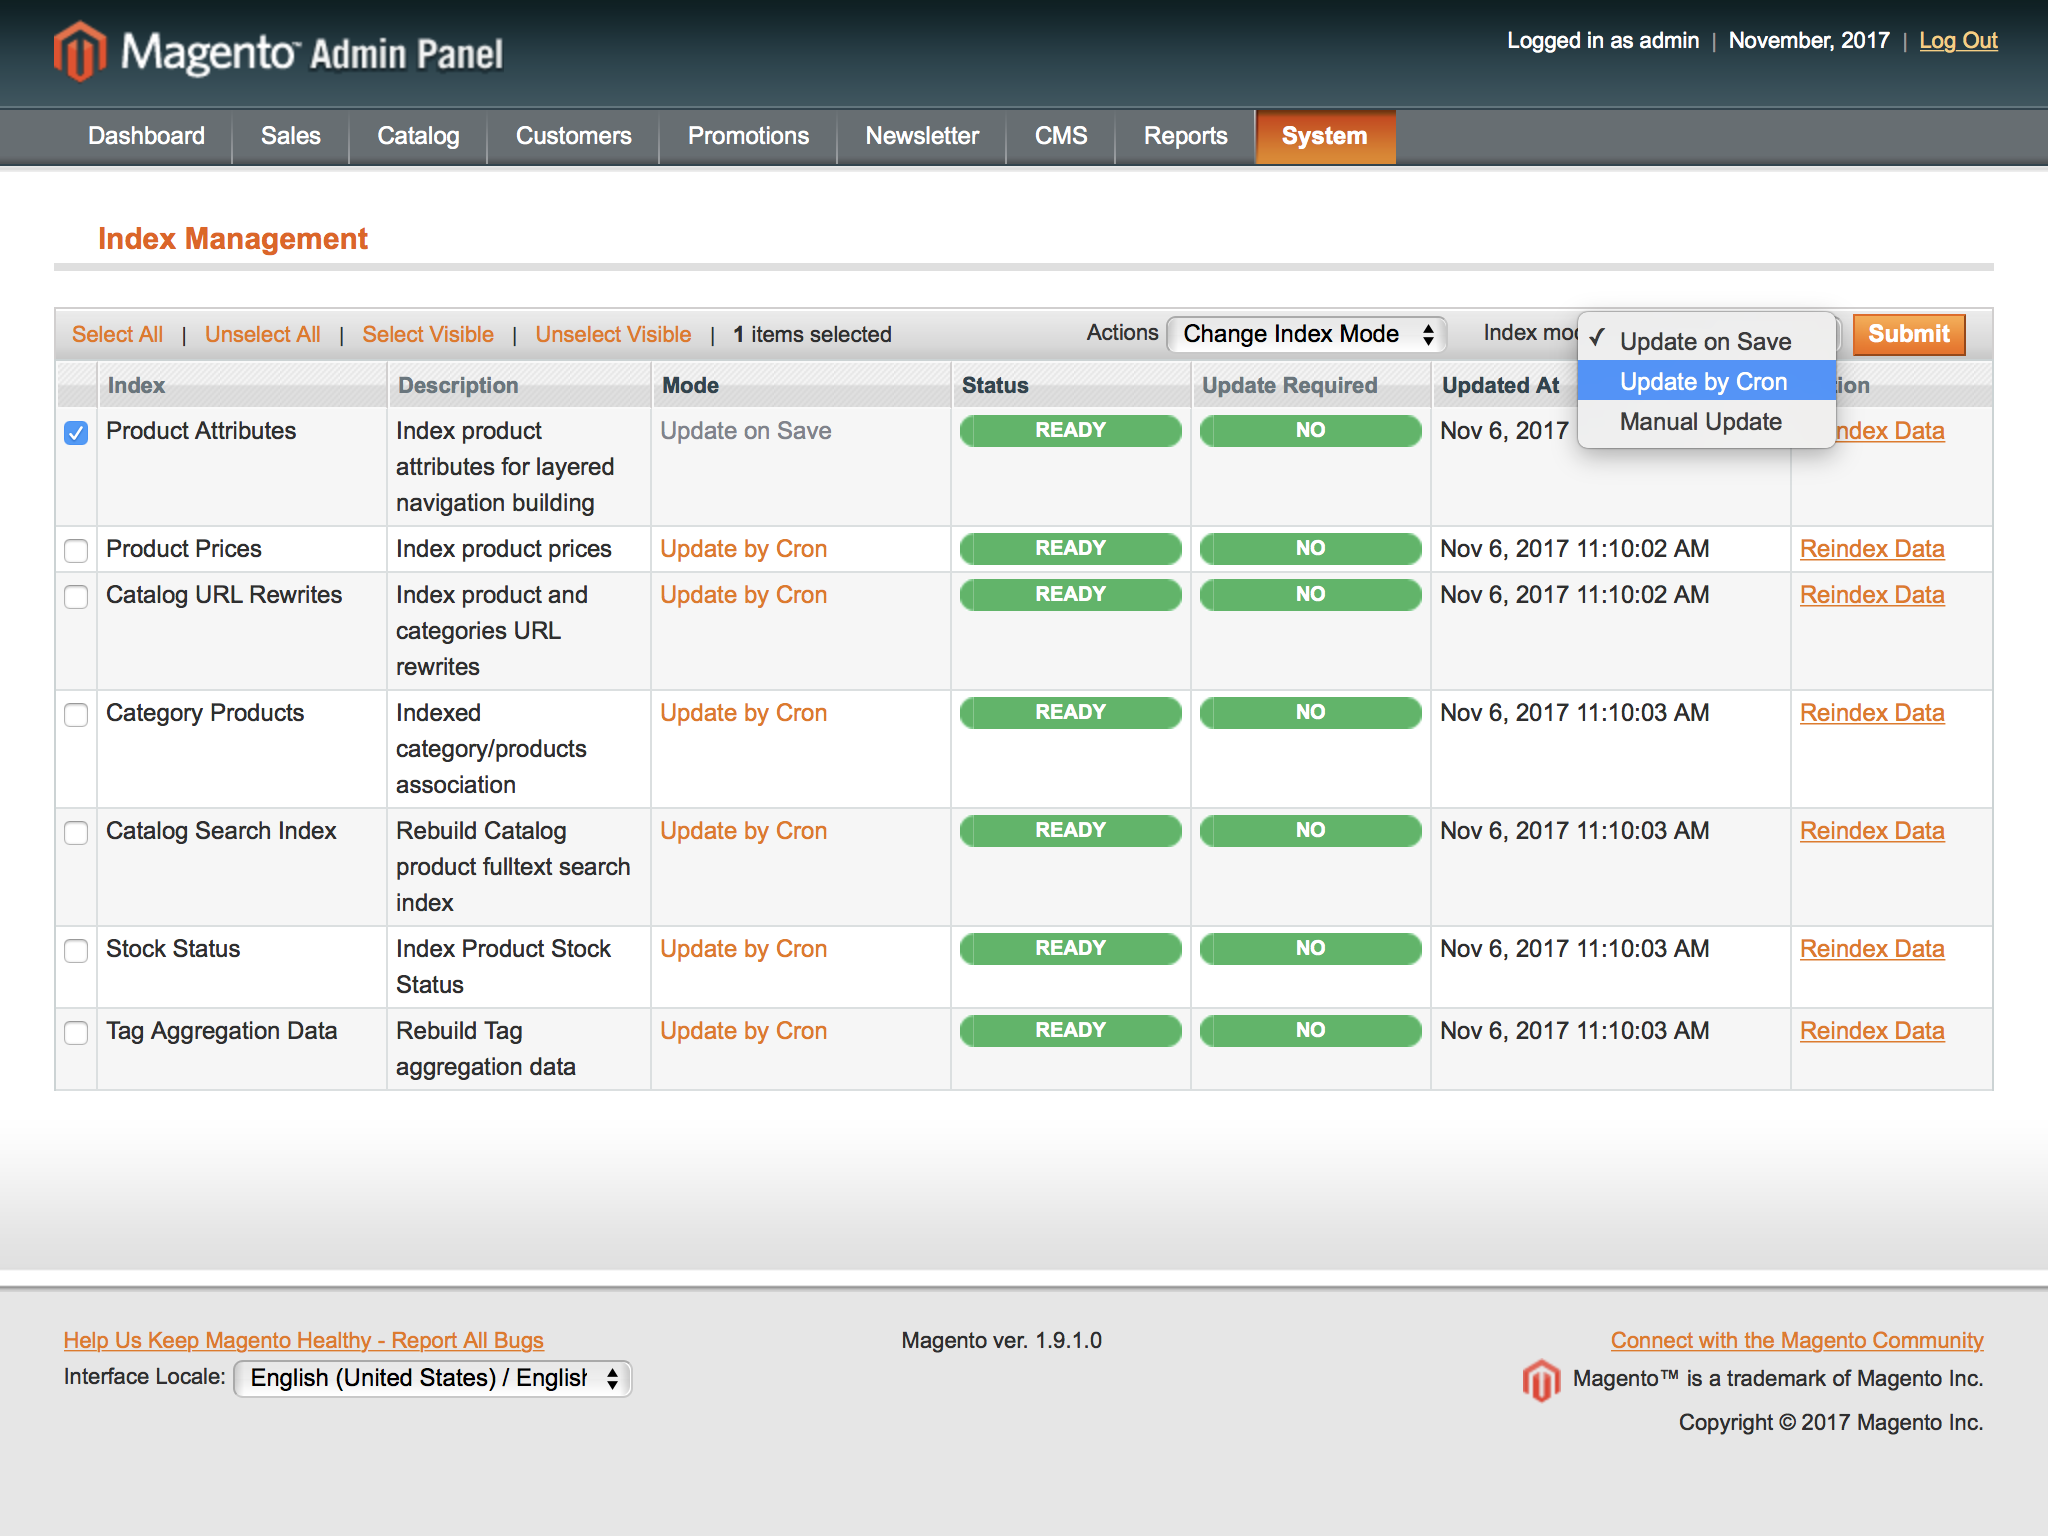The image size is (2048, 1536).
Task: Open the Change Index Mode actions dropdown
Action: 1306,334
